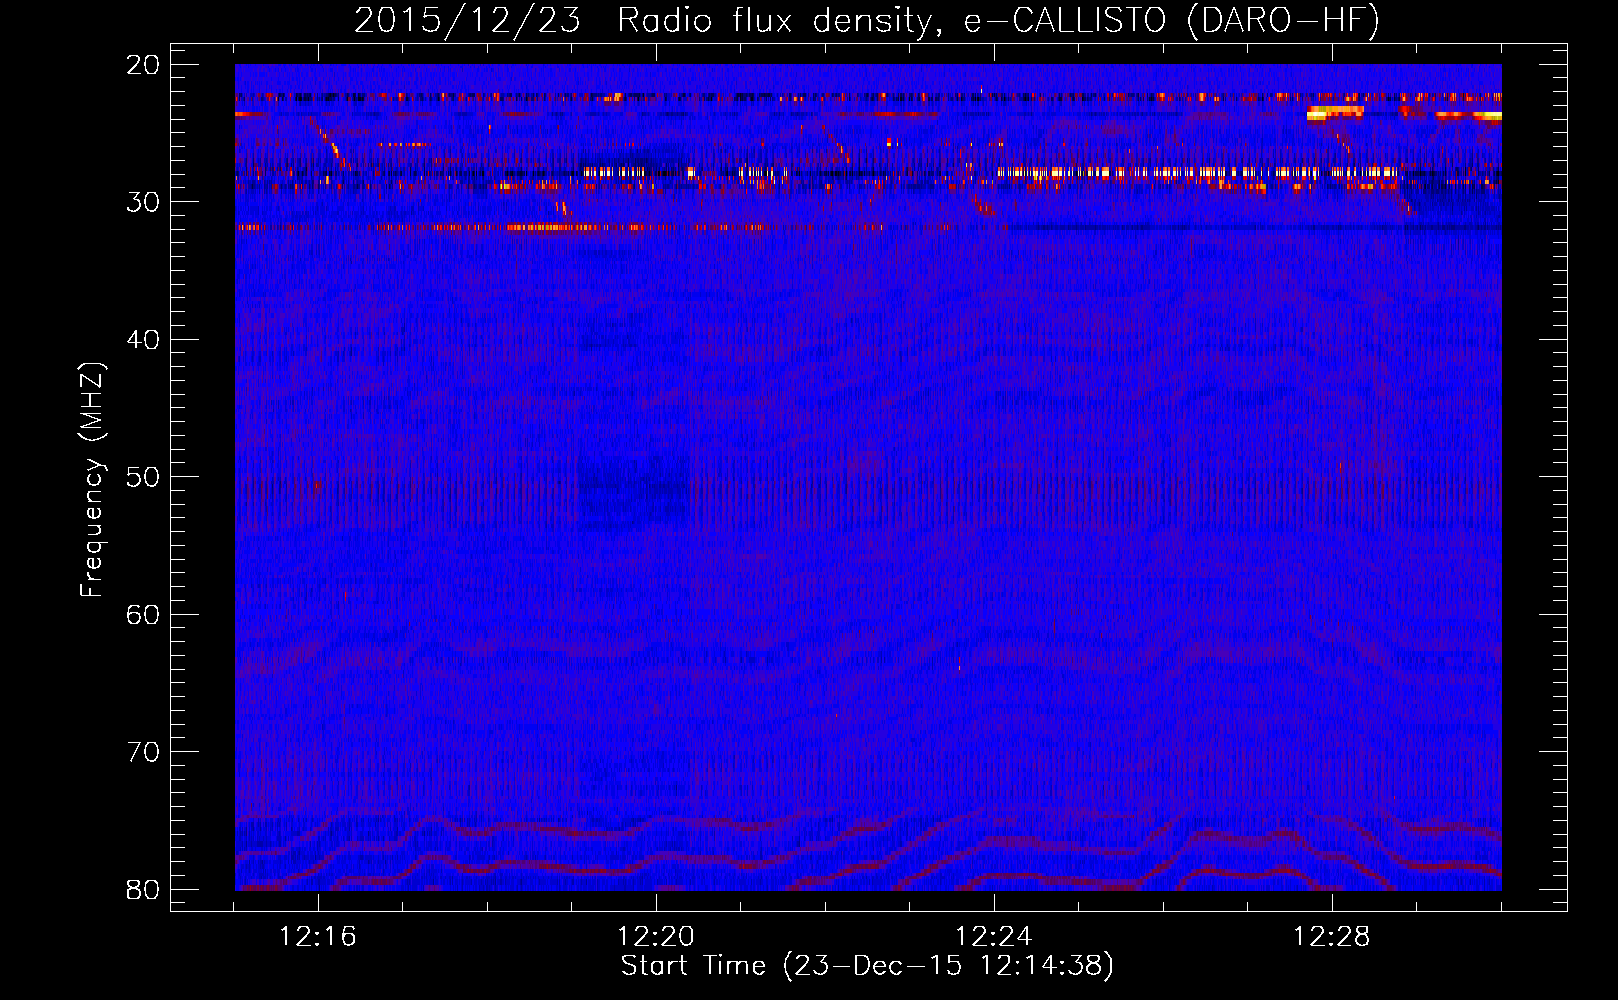Select the frequency axis label 80
The width and height of the screenshot is (1618, 1000).
pyautogui.click(x=143, y=889)
